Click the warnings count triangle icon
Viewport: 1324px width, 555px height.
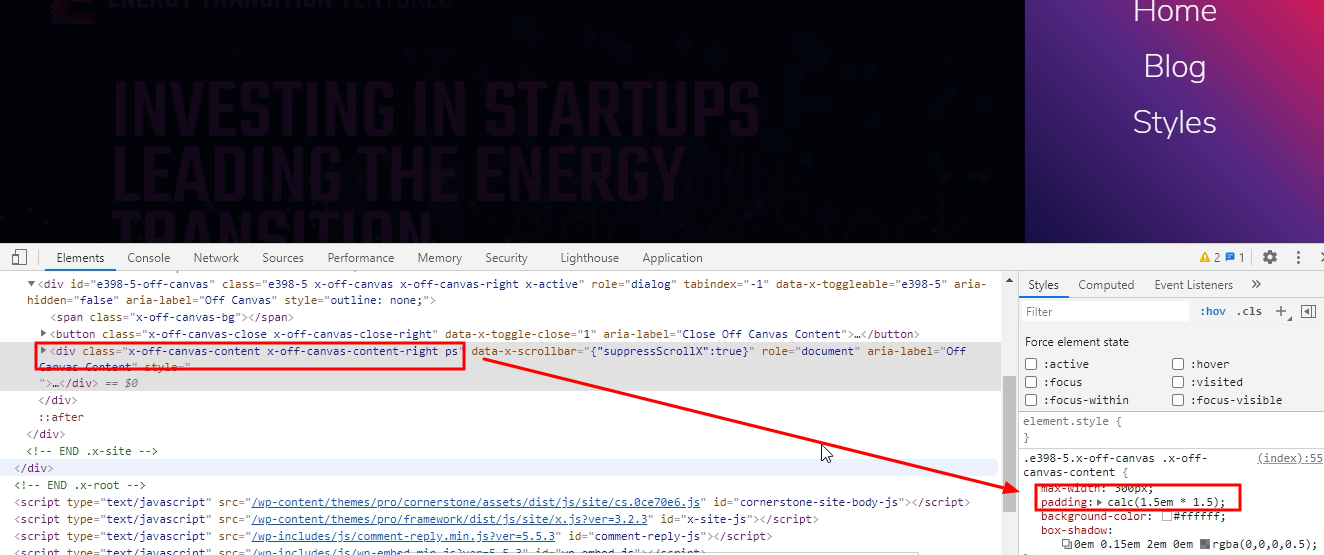coord(1205,257)
